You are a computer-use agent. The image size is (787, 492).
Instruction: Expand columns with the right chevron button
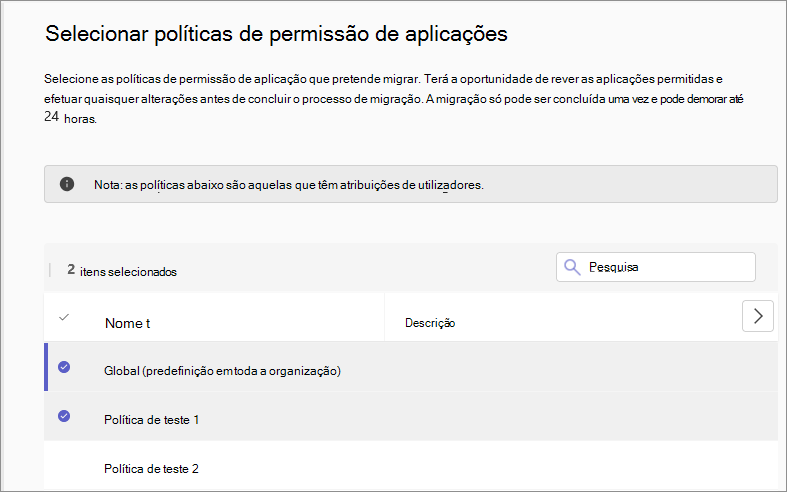[758, 316]
